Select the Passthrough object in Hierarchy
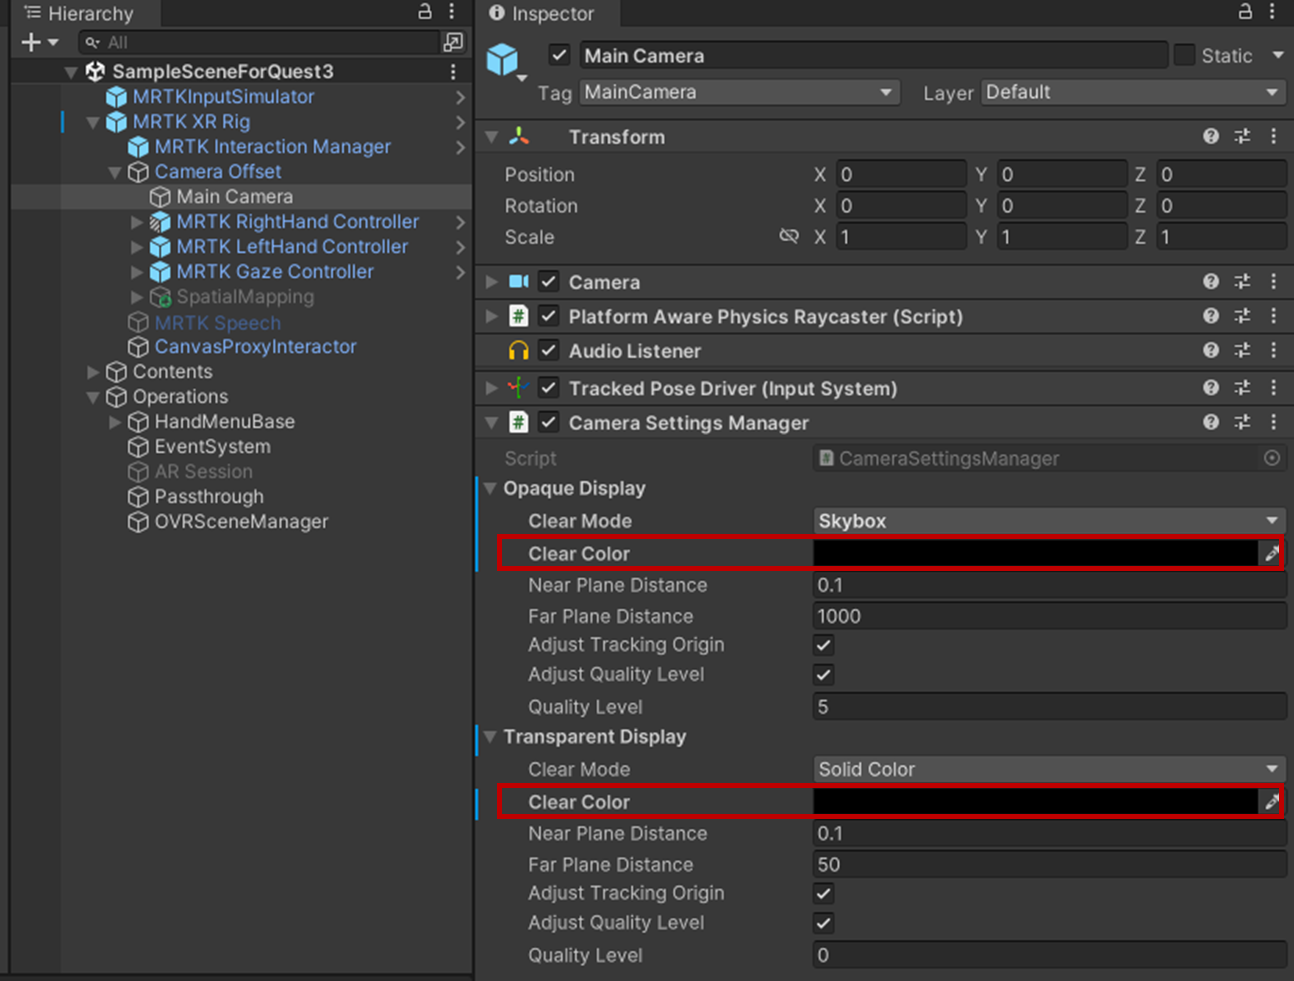Image resolution: width=1294 pixels, height=981 pixels. pyautogui.click(x=209, y=497)
